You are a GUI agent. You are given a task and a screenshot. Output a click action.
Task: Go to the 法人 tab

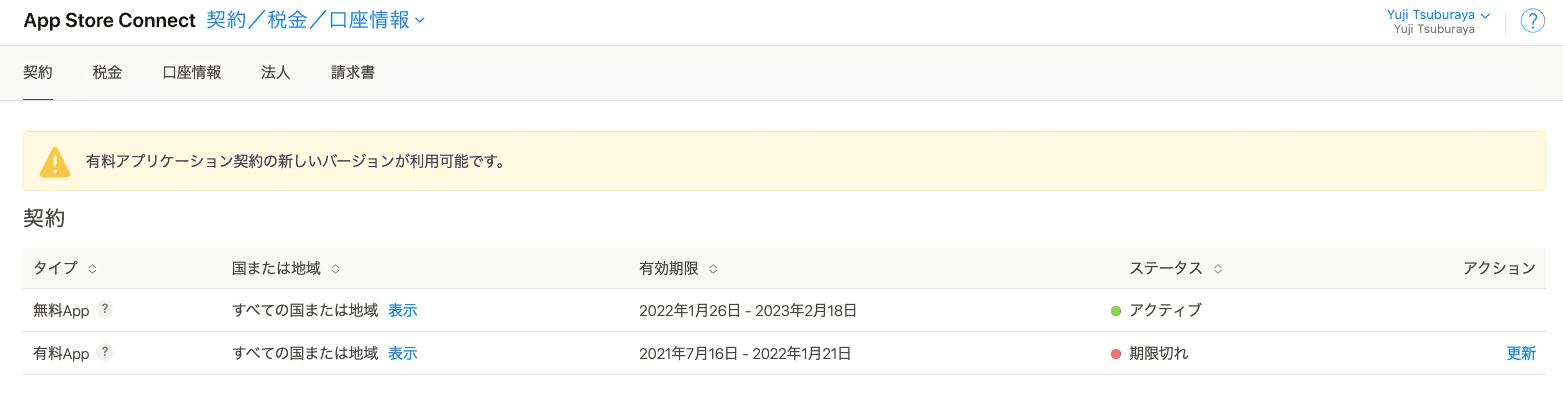click(276, 72)
